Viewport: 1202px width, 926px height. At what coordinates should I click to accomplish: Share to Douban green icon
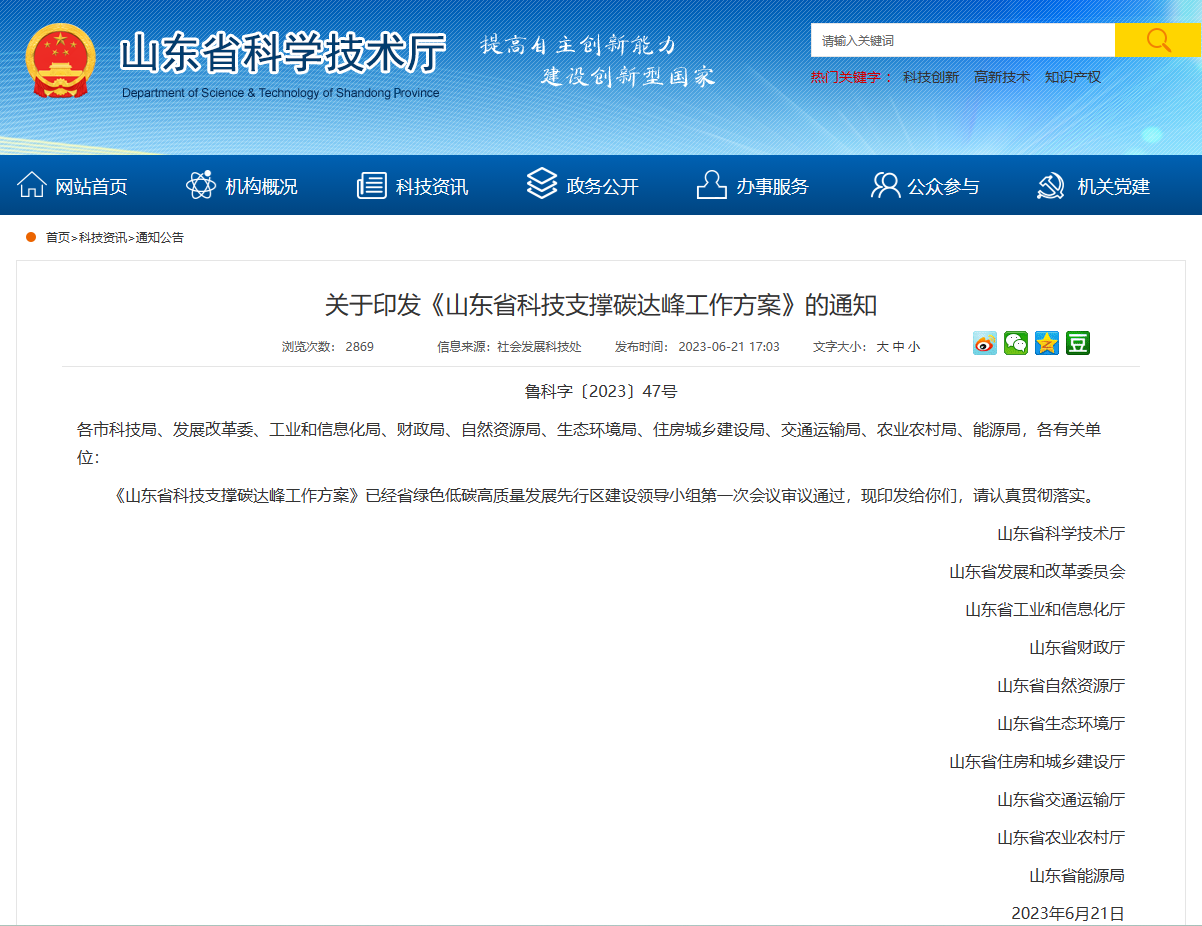[1078, 344]
